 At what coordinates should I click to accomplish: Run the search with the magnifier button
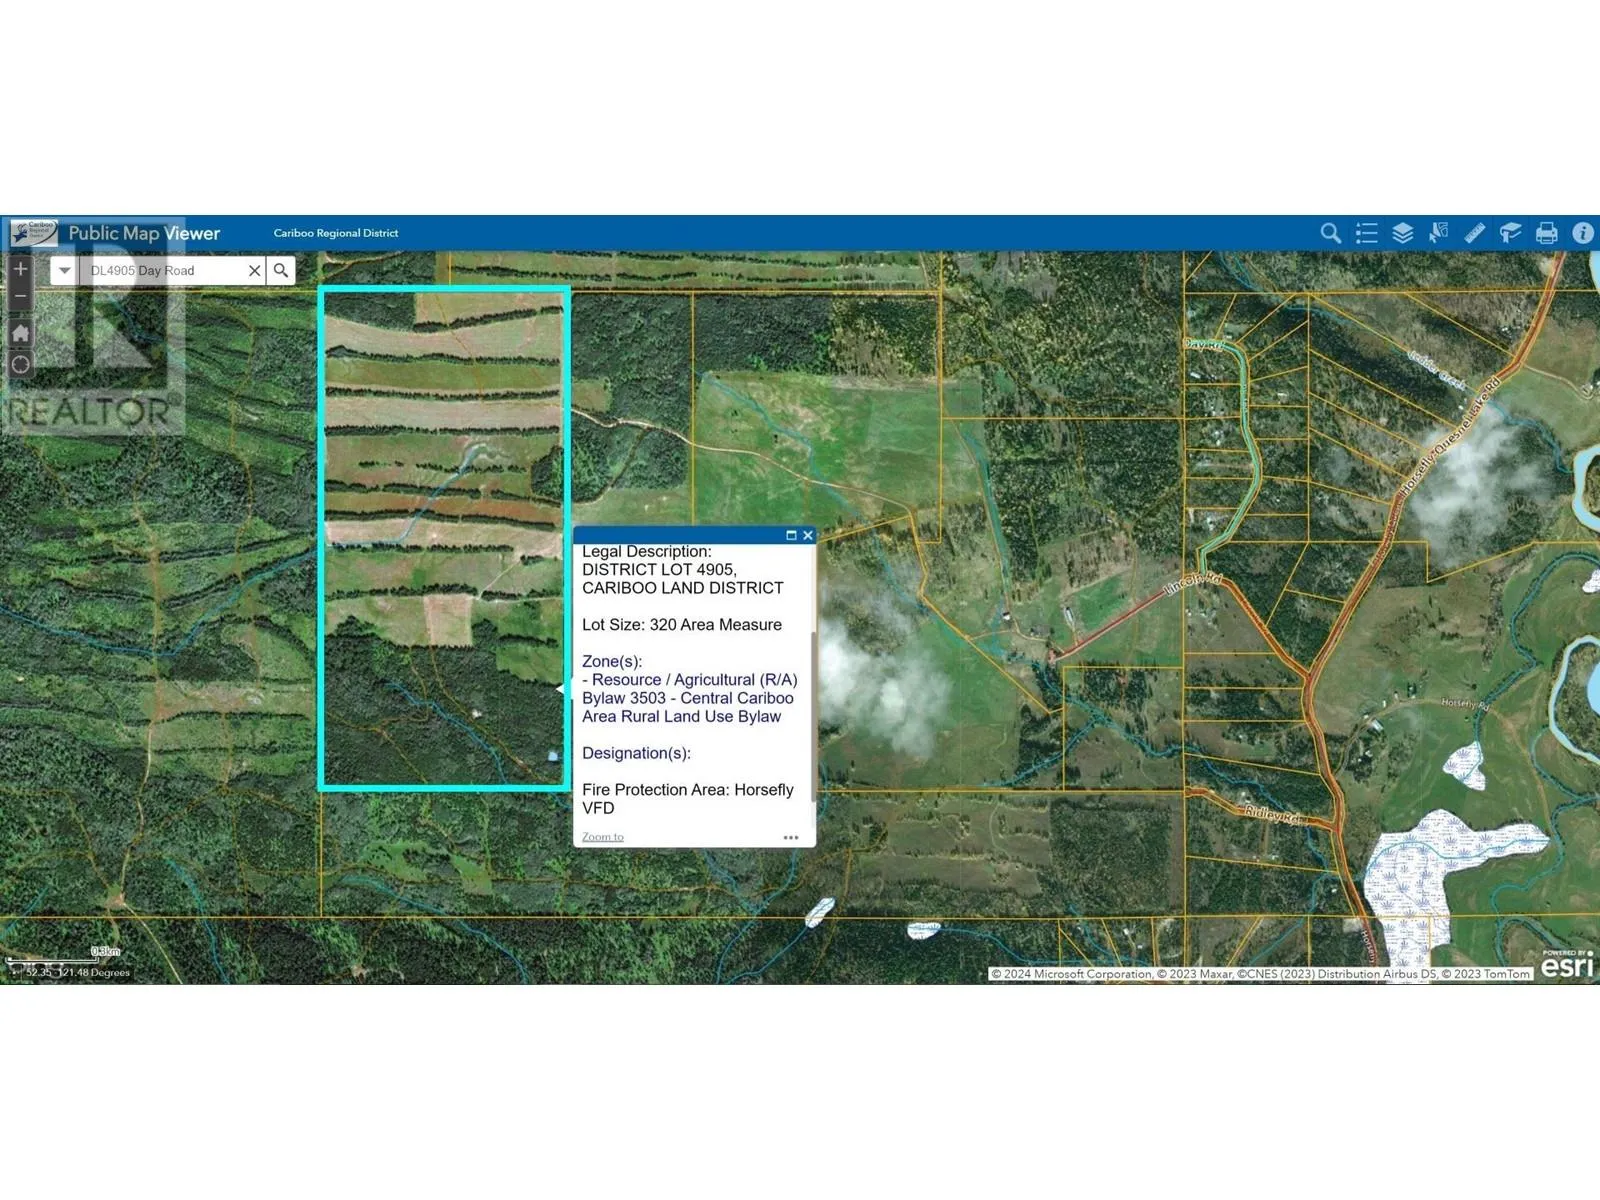click(x=281, y=271)
